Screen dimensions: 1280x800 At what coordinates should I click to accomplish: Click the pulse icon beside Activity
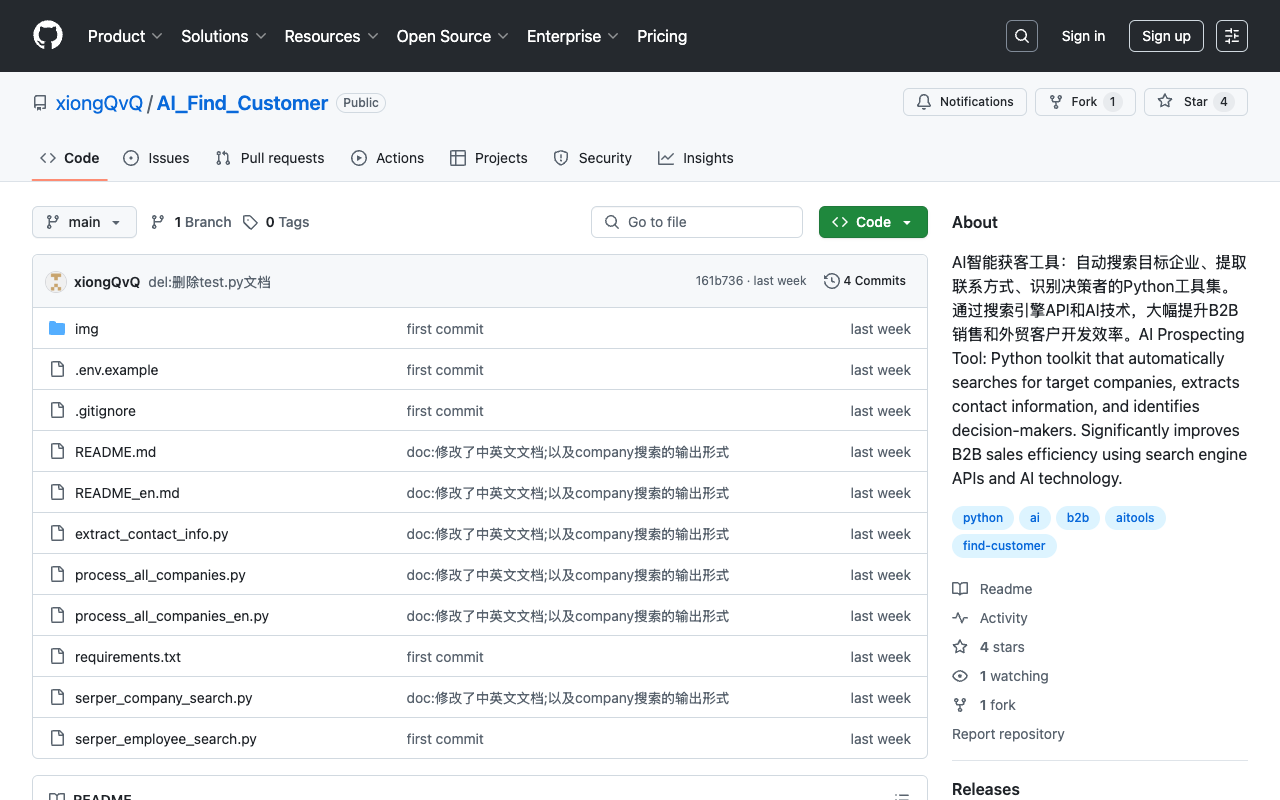tap(960, 618)
